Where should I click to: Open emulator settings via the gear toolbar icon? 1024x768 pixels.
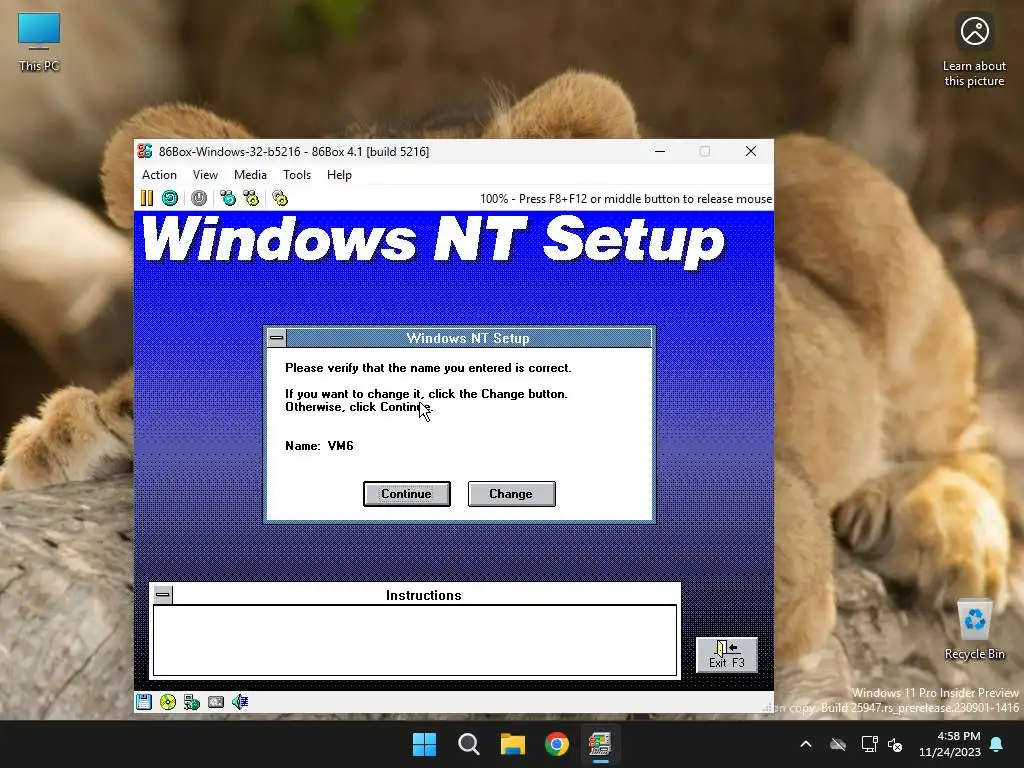[280, 198]
